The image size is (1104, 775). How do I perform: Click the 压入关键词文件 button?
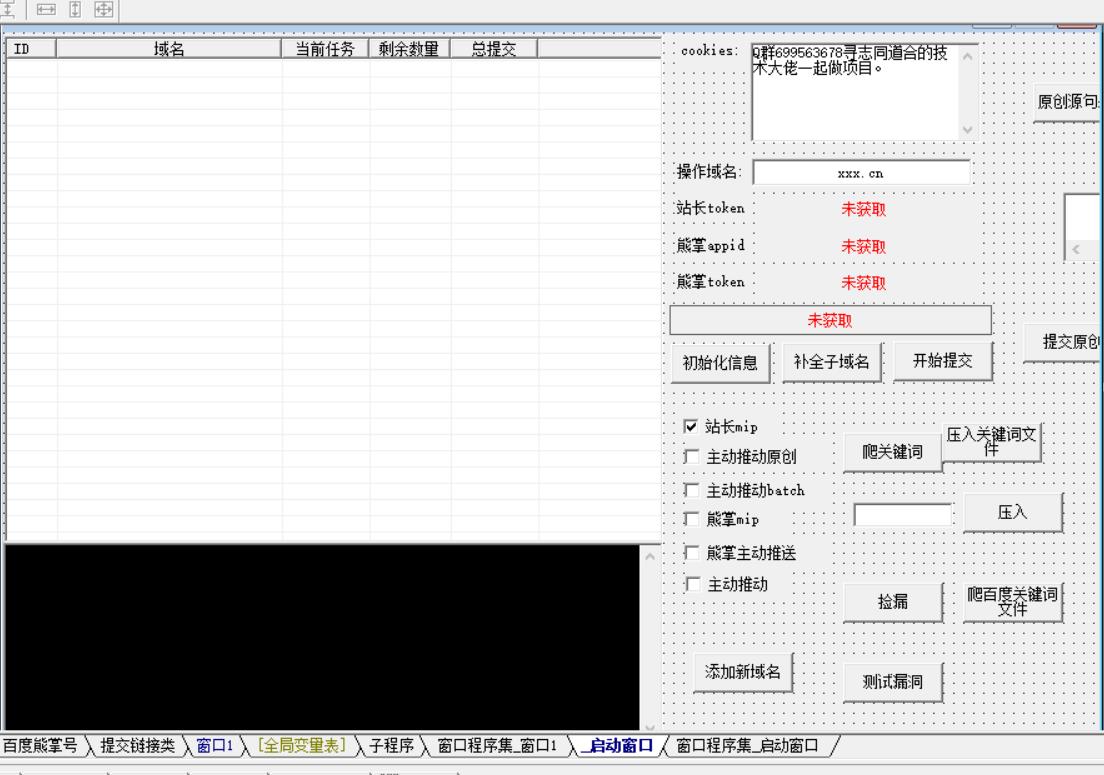(991, 442)
